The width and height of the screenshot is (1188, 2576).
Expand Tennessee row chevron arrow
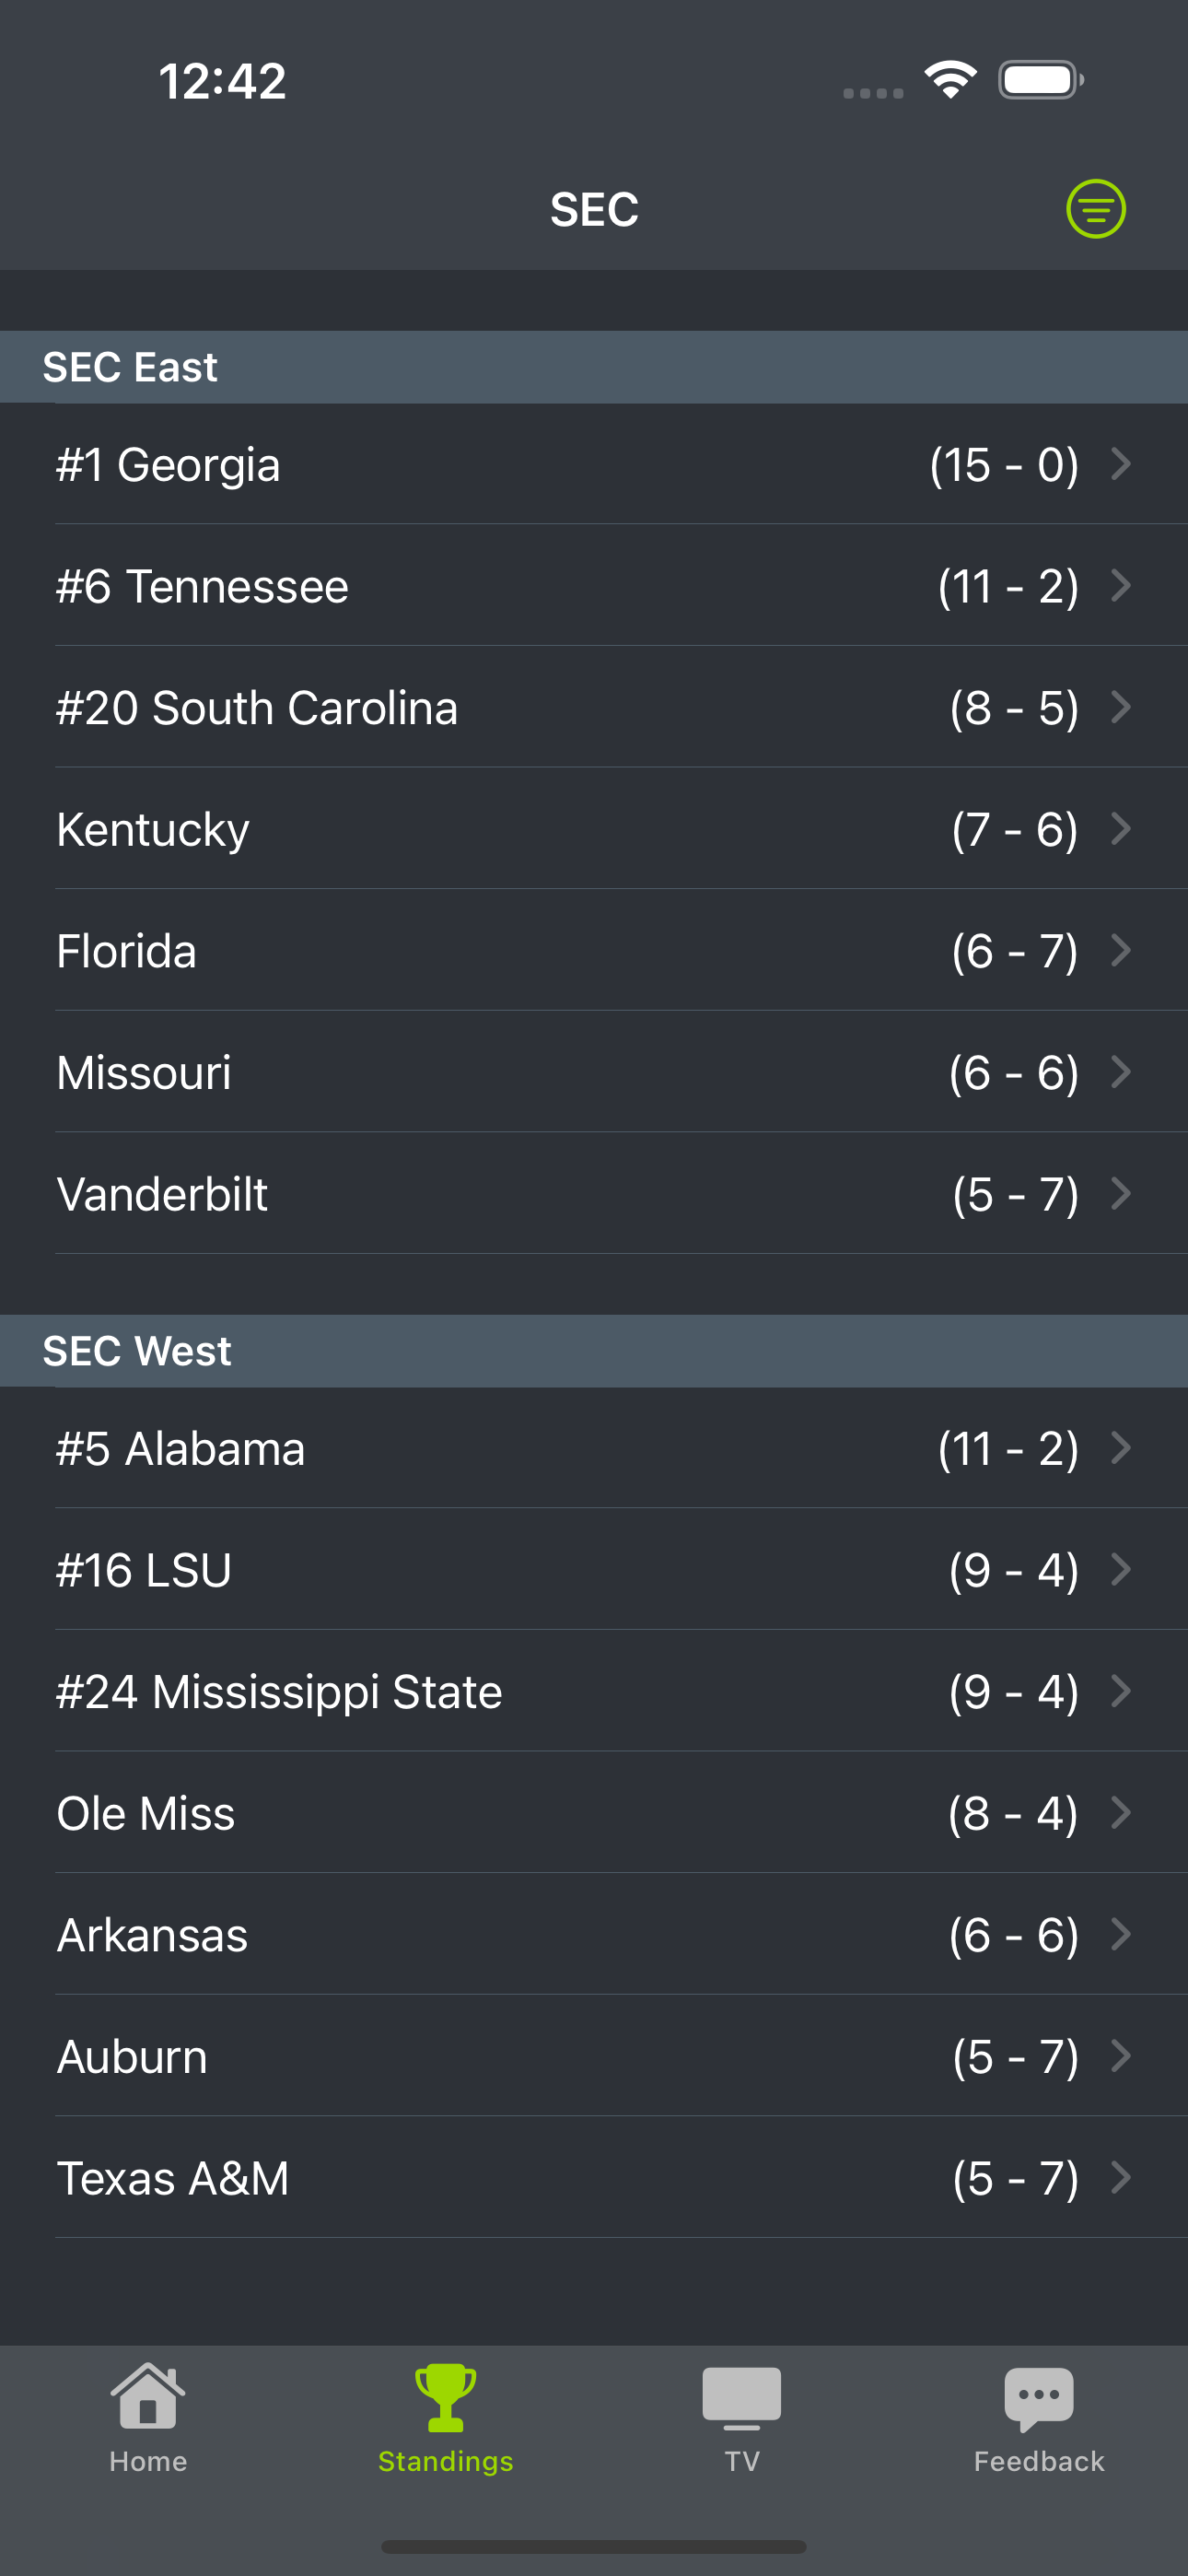pyautogui.click(x=1121, y=585)
